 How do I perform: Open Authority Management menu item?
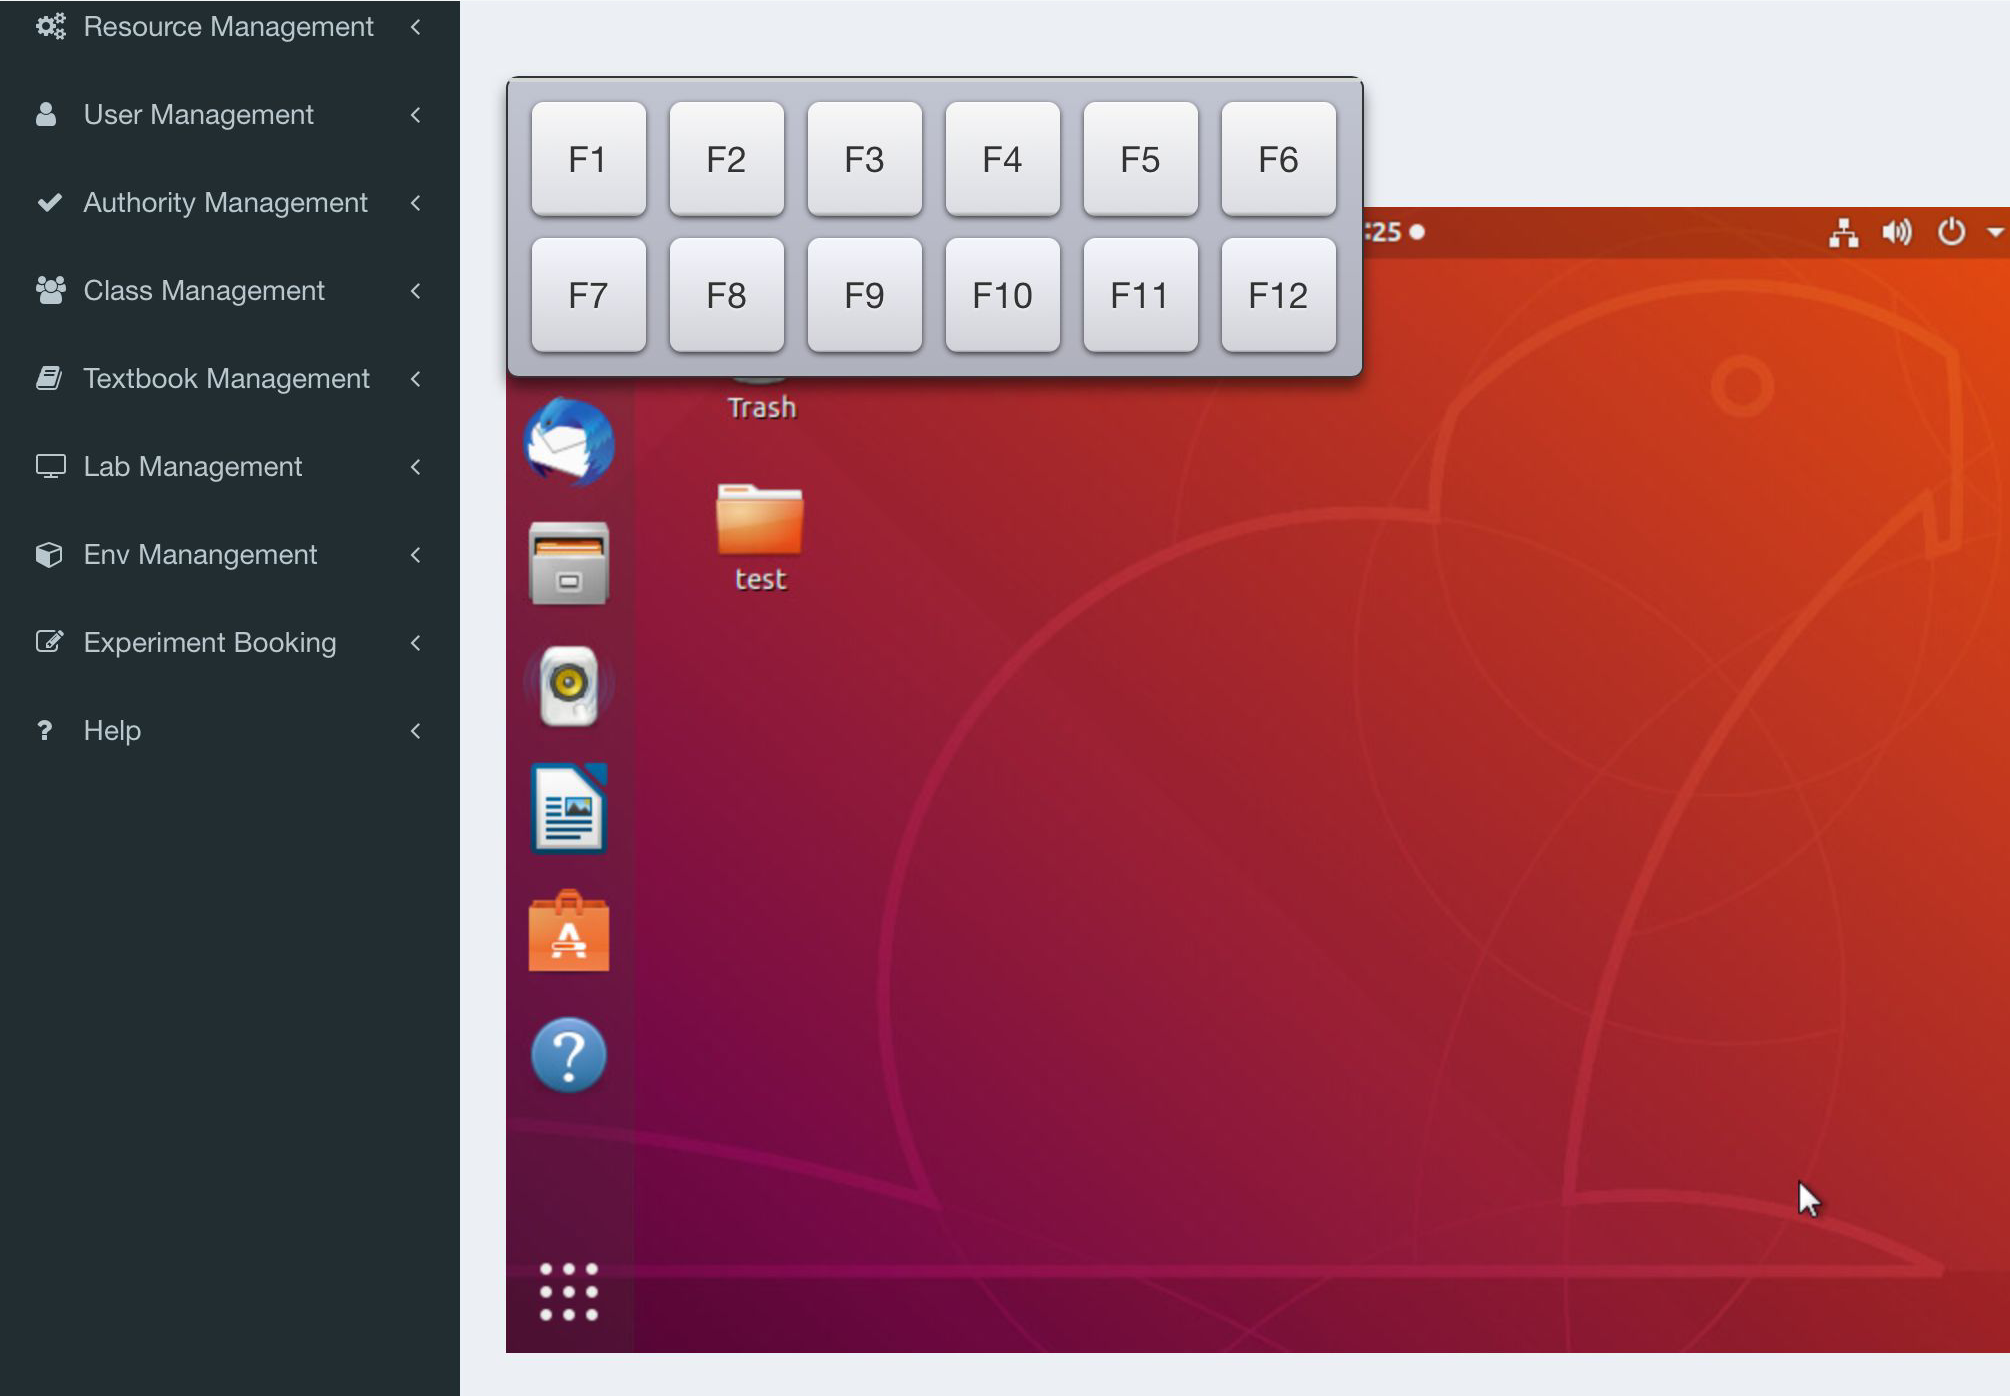click(230, 202)
